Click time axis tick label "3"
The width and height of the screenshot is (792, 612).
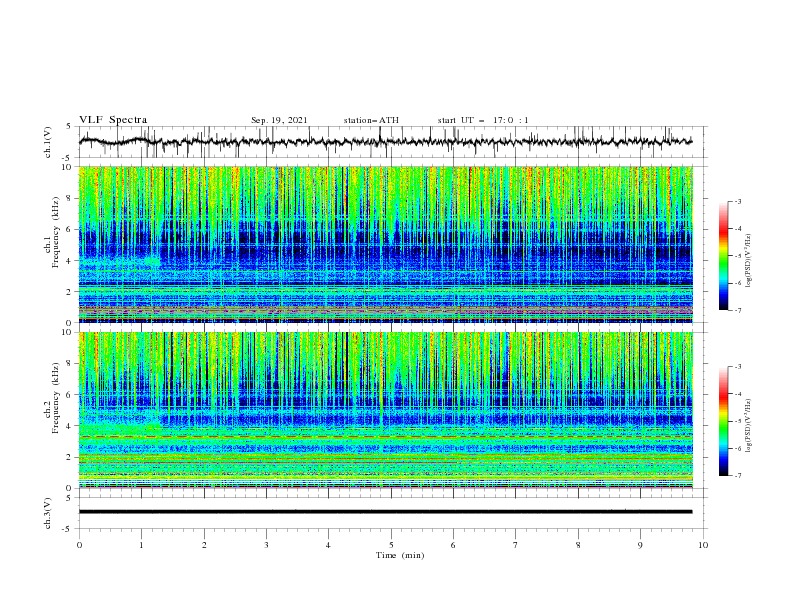(266, 545)
